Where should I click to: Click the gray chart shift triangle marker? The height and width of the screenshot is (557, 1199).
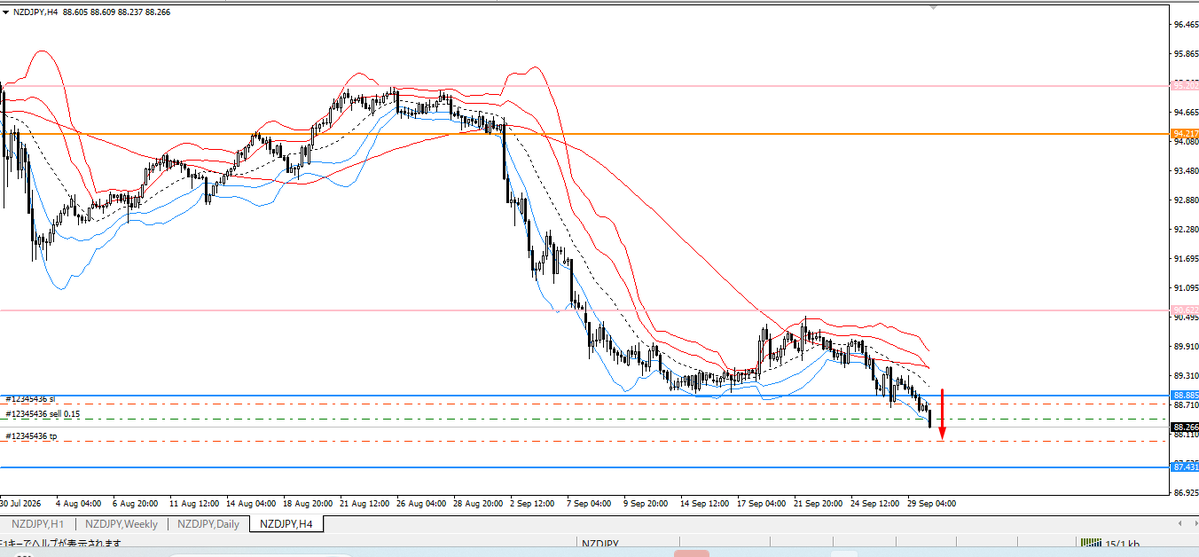933,8
